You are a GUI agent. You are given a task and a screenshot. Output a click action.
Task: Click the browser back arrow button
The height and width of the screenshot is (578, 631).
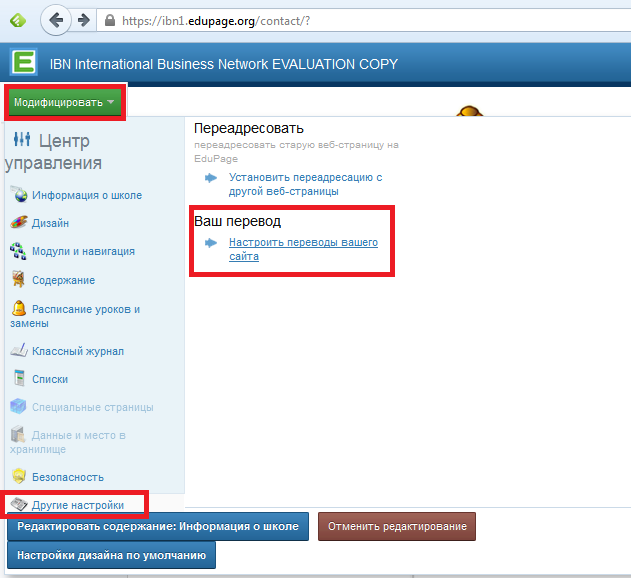(56, 20)
